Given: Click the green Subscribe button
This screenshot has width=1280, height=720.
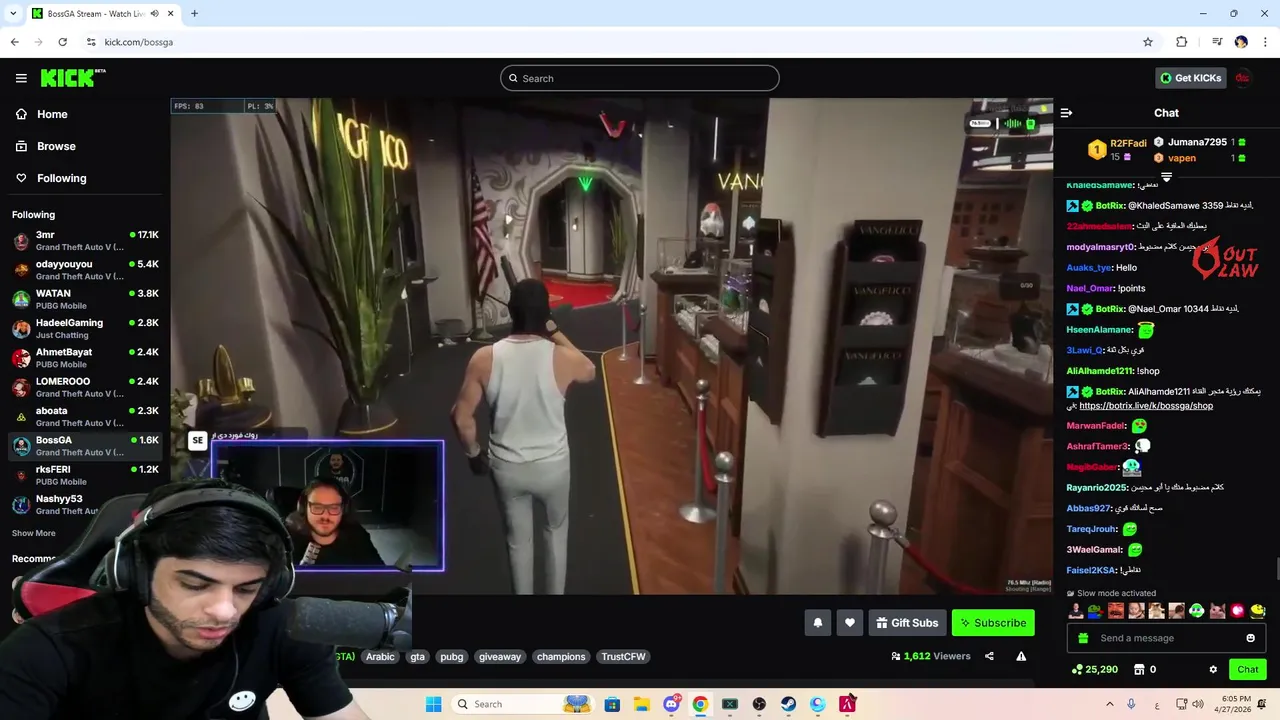Looking at the screenshot, I should (x=993, y=623).
